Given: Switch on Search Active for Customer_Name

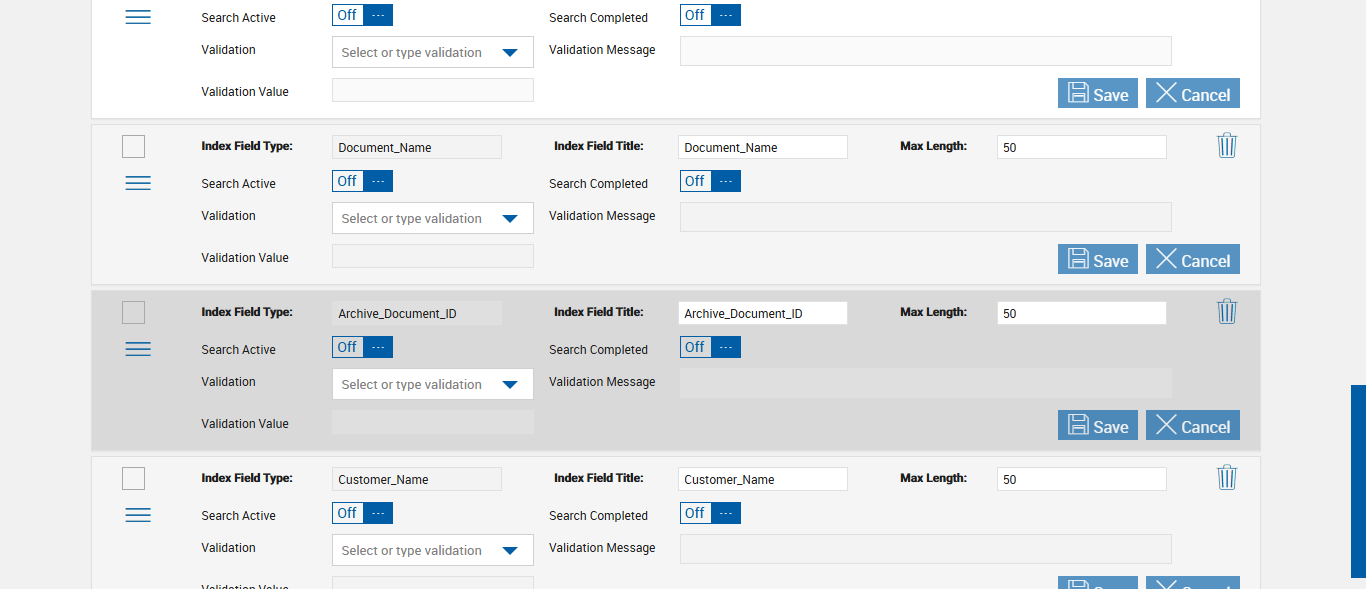Looking at the screenshot, I should click(x=362, y=513).
